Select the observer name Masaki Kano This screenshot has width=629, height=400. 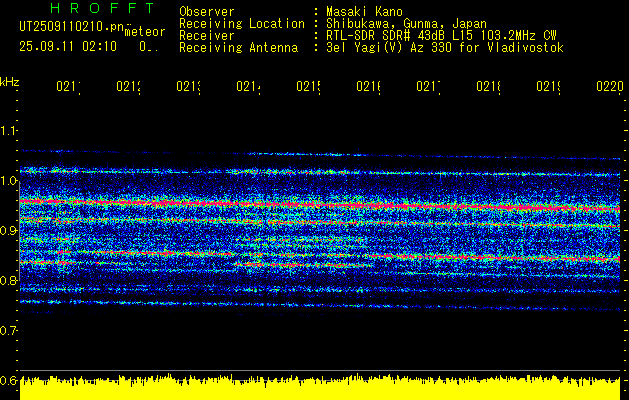pos(364,12)
